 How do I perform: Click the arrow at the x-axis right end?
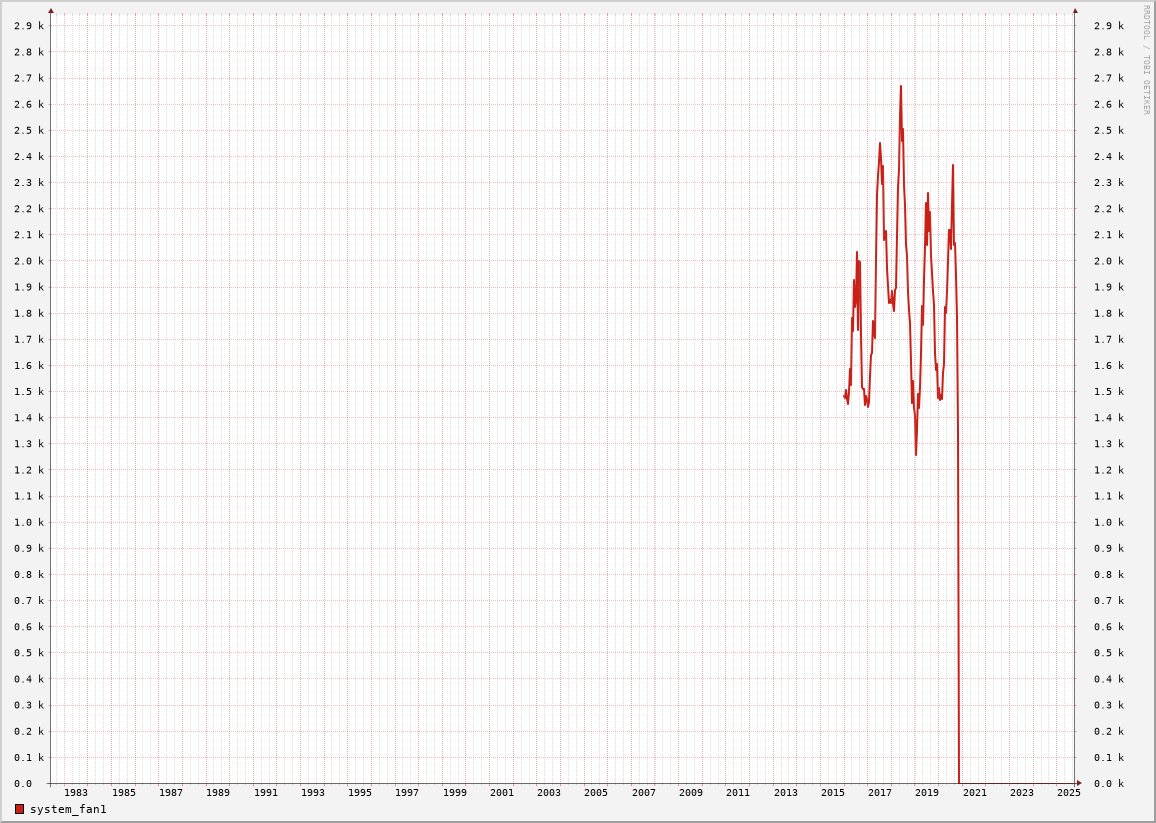click(1079, 783)
